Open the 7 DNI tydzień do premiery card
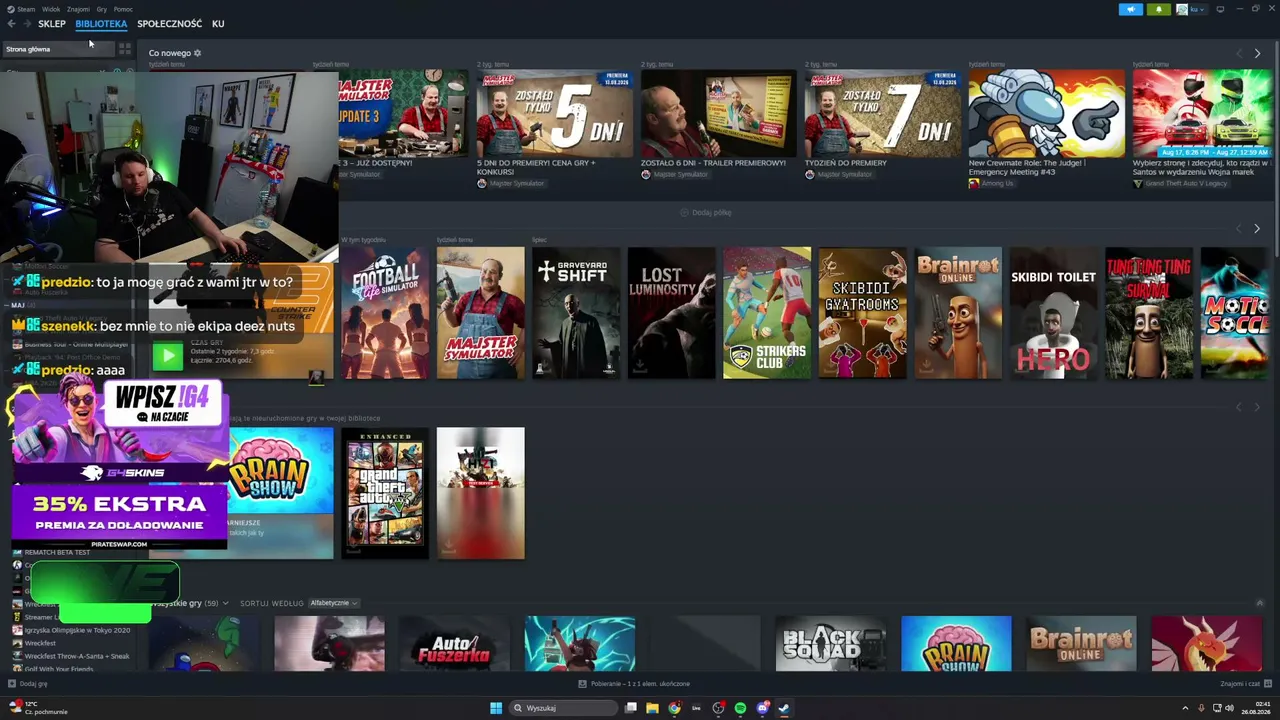This screenshot has width=1280, height=720. tap(883, 113)
